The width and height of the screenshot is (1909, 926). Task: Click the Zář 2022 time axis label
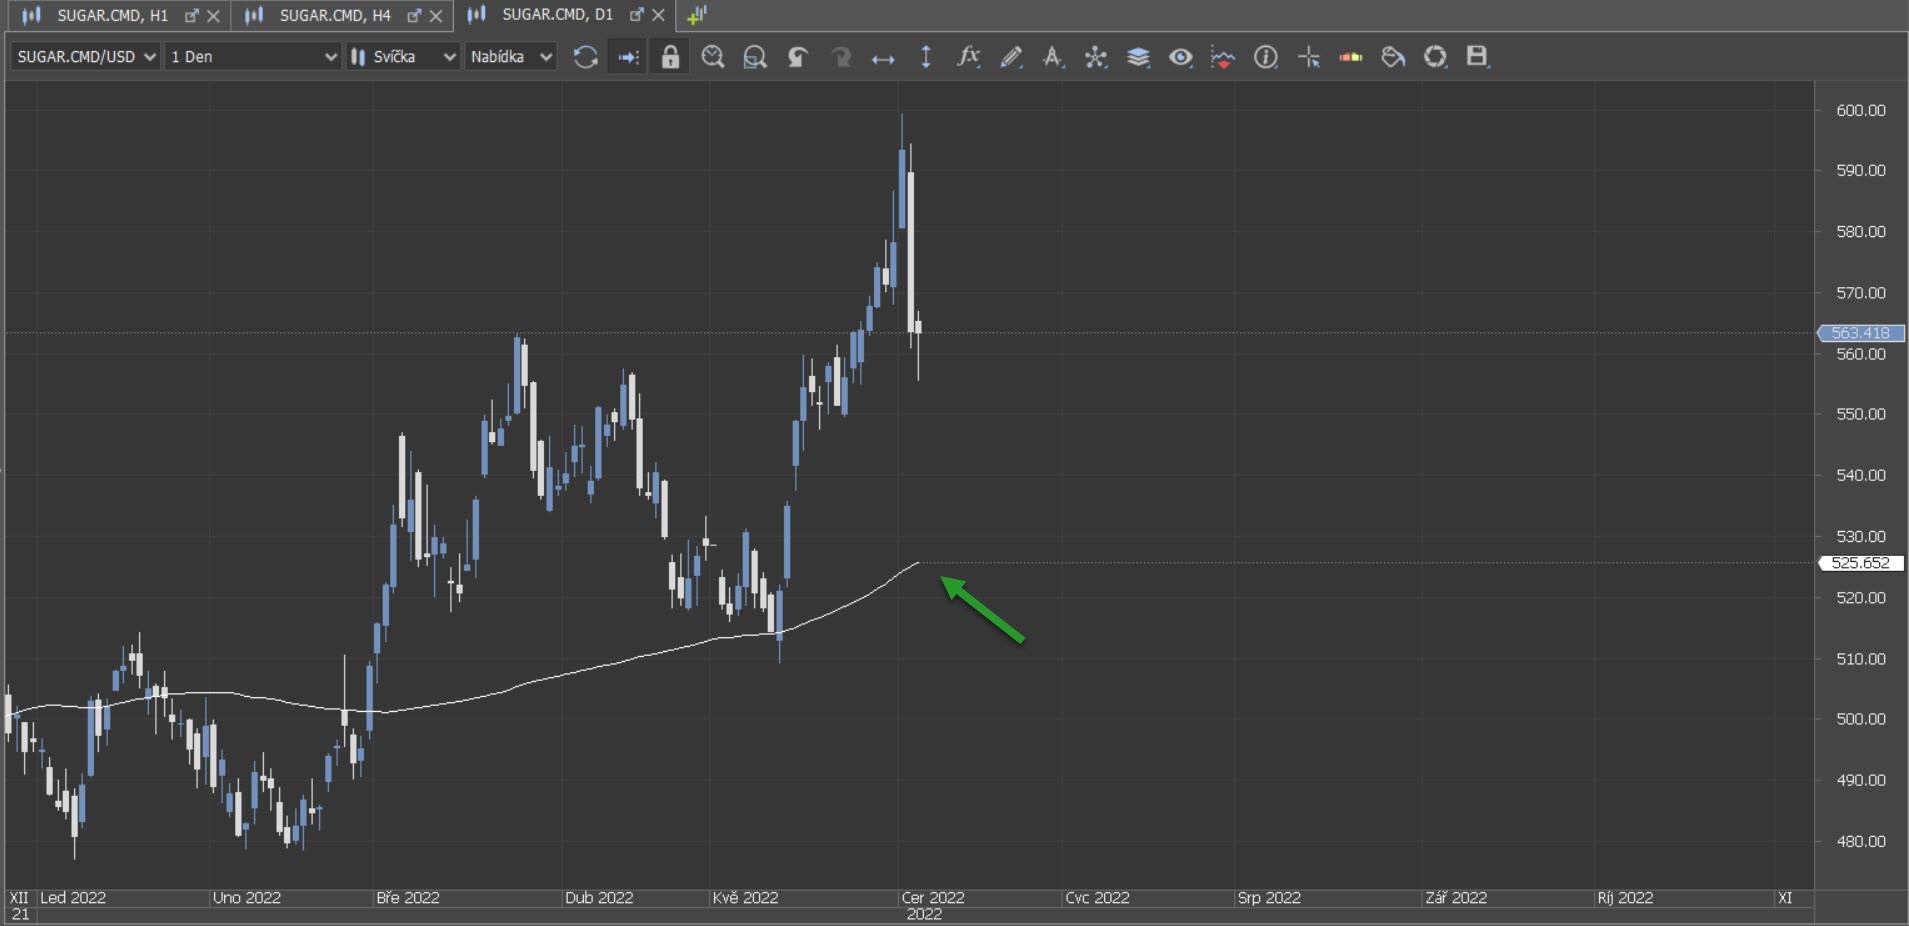point(1456,898)
